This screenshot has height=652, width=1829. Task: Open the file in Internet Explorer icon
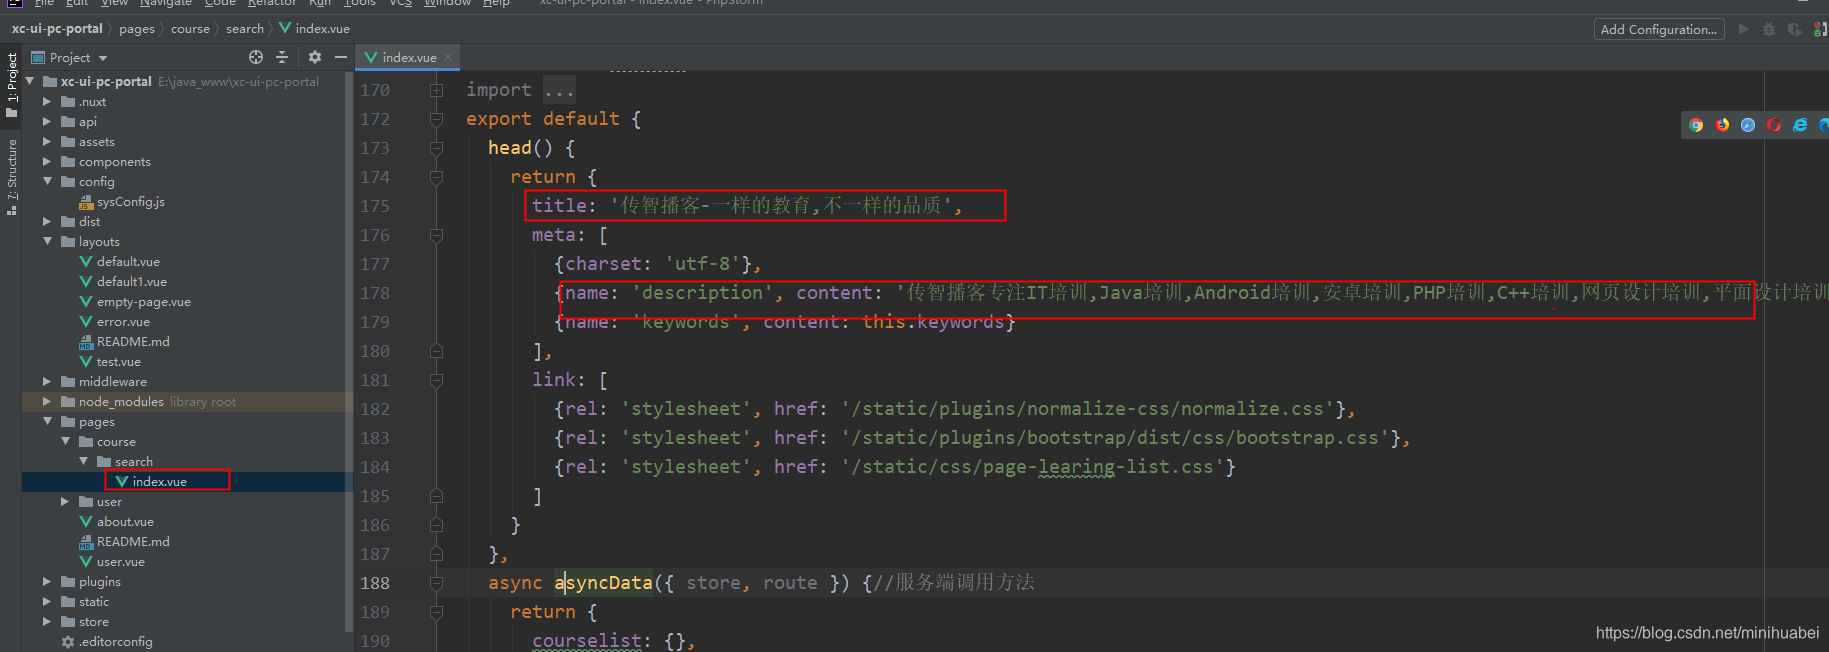[1800, 125]
